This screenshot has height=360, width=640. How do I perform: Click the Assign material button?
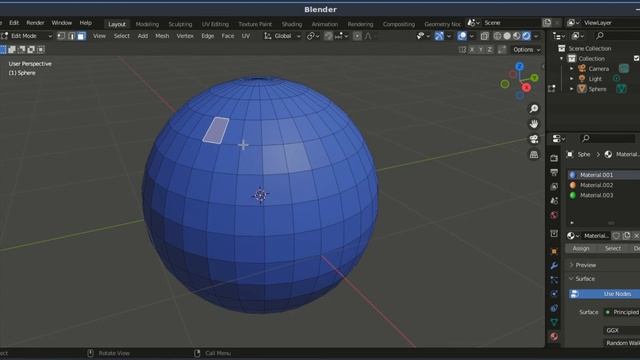(581, 248)
